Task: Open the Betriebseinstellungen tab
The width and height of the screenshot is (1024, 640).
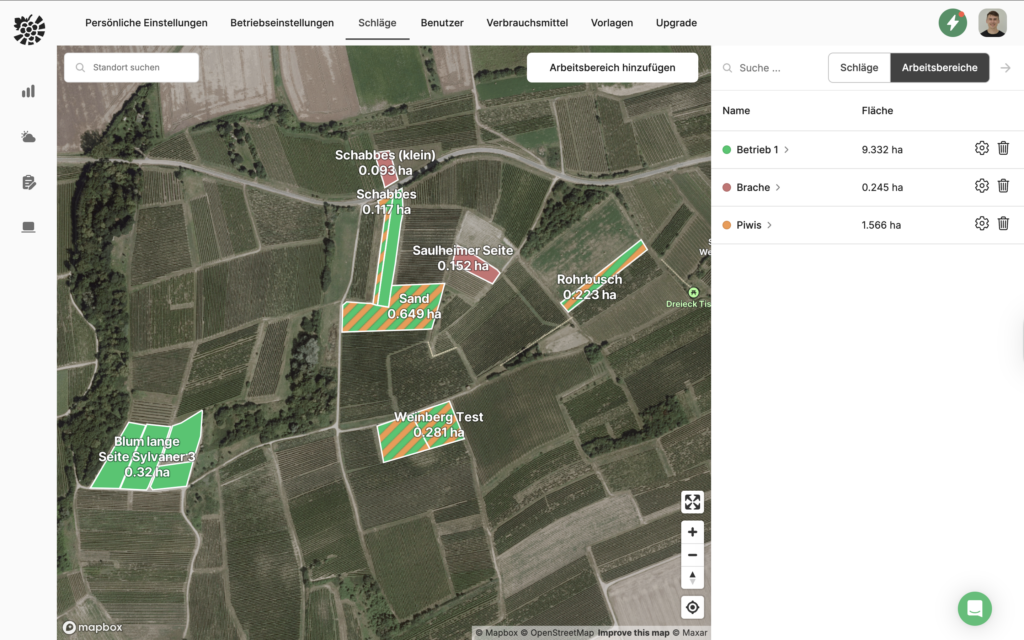Action: click(282, 23)
